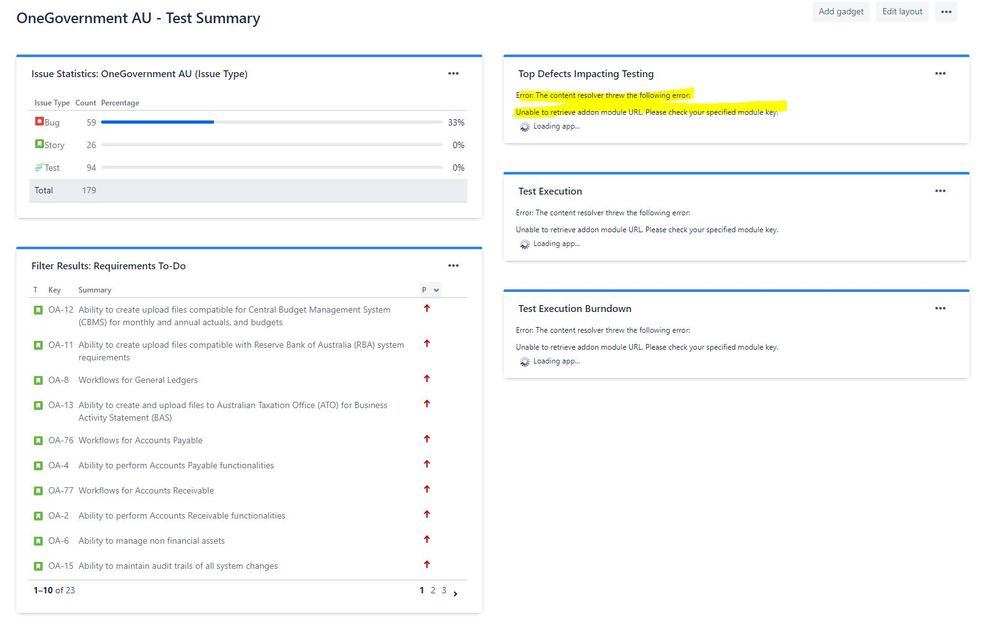
Task: Open Filter Results gadget options menu
Action: [x=453, y=266]
